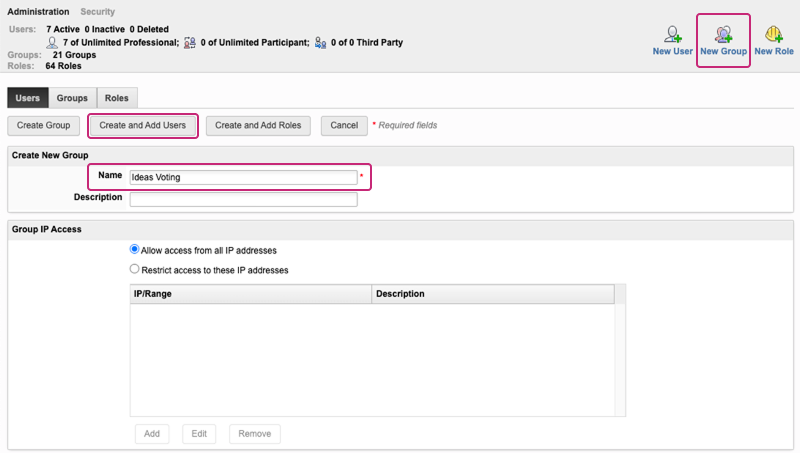This screenshot has height=453, width=800.
Task: Click the '0 Deleted' users count
Action: click(x=149, y=30)
